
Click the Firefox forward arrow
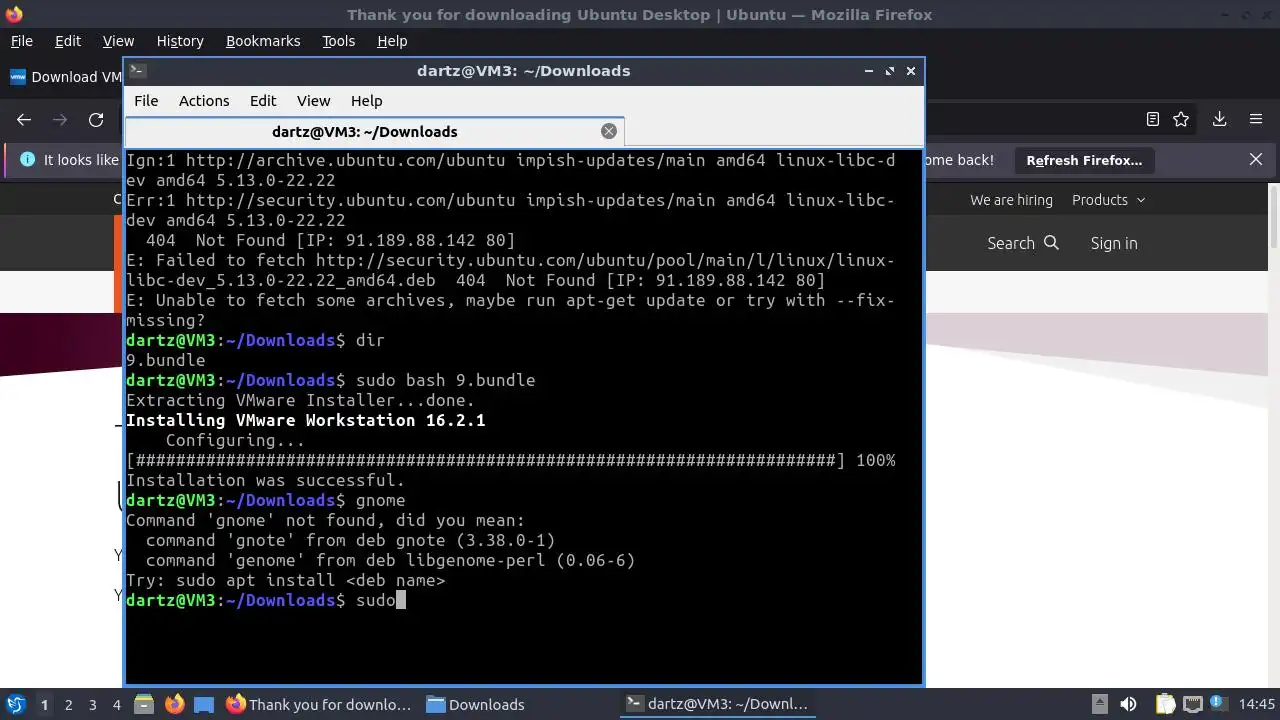[60, 119]
